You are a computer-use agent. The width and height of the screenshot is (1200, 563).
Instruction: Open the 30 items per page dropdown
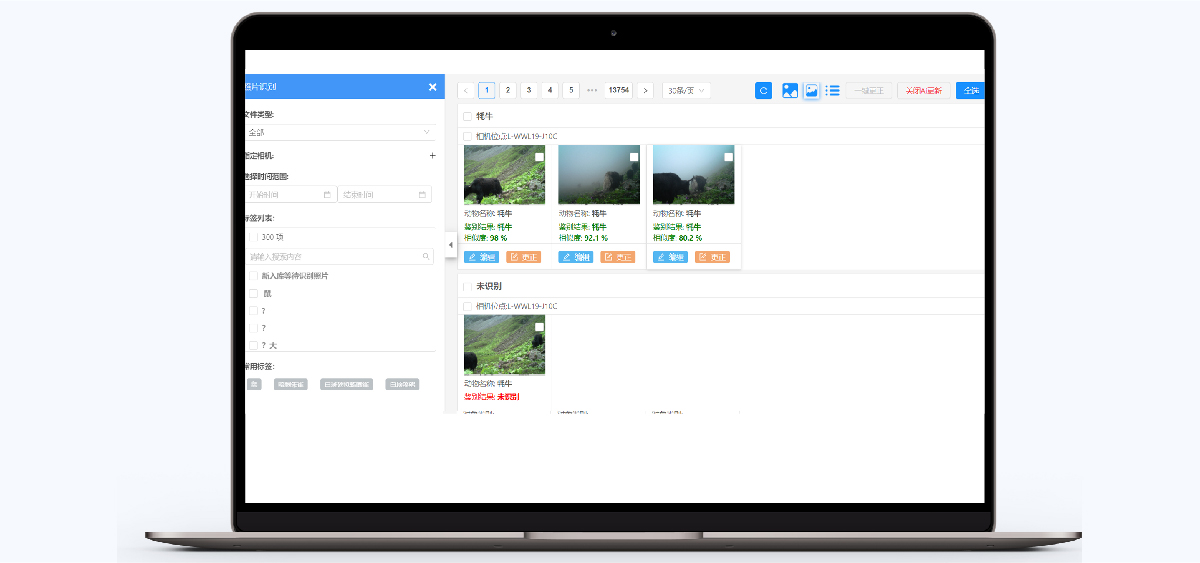click(x=687, y=90)
